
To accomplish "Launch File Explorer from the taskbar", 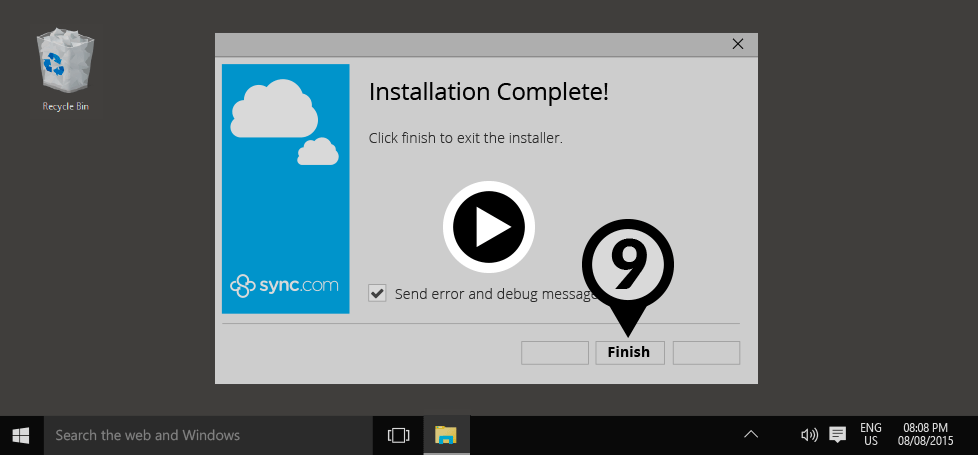I will click(x=446, y=435).
